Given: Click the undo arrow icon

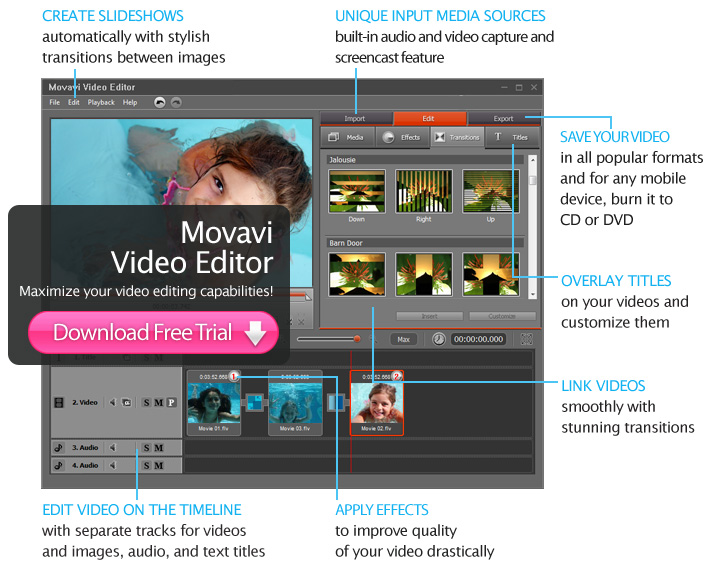Looking at the screenshot, I should [159, 102].
